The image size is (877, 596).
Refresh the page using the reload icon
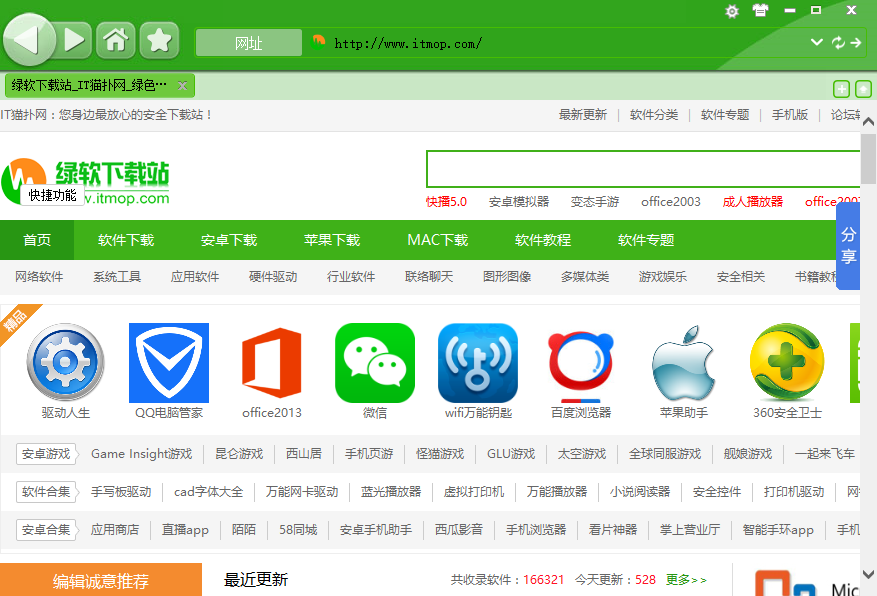(838, 42)
